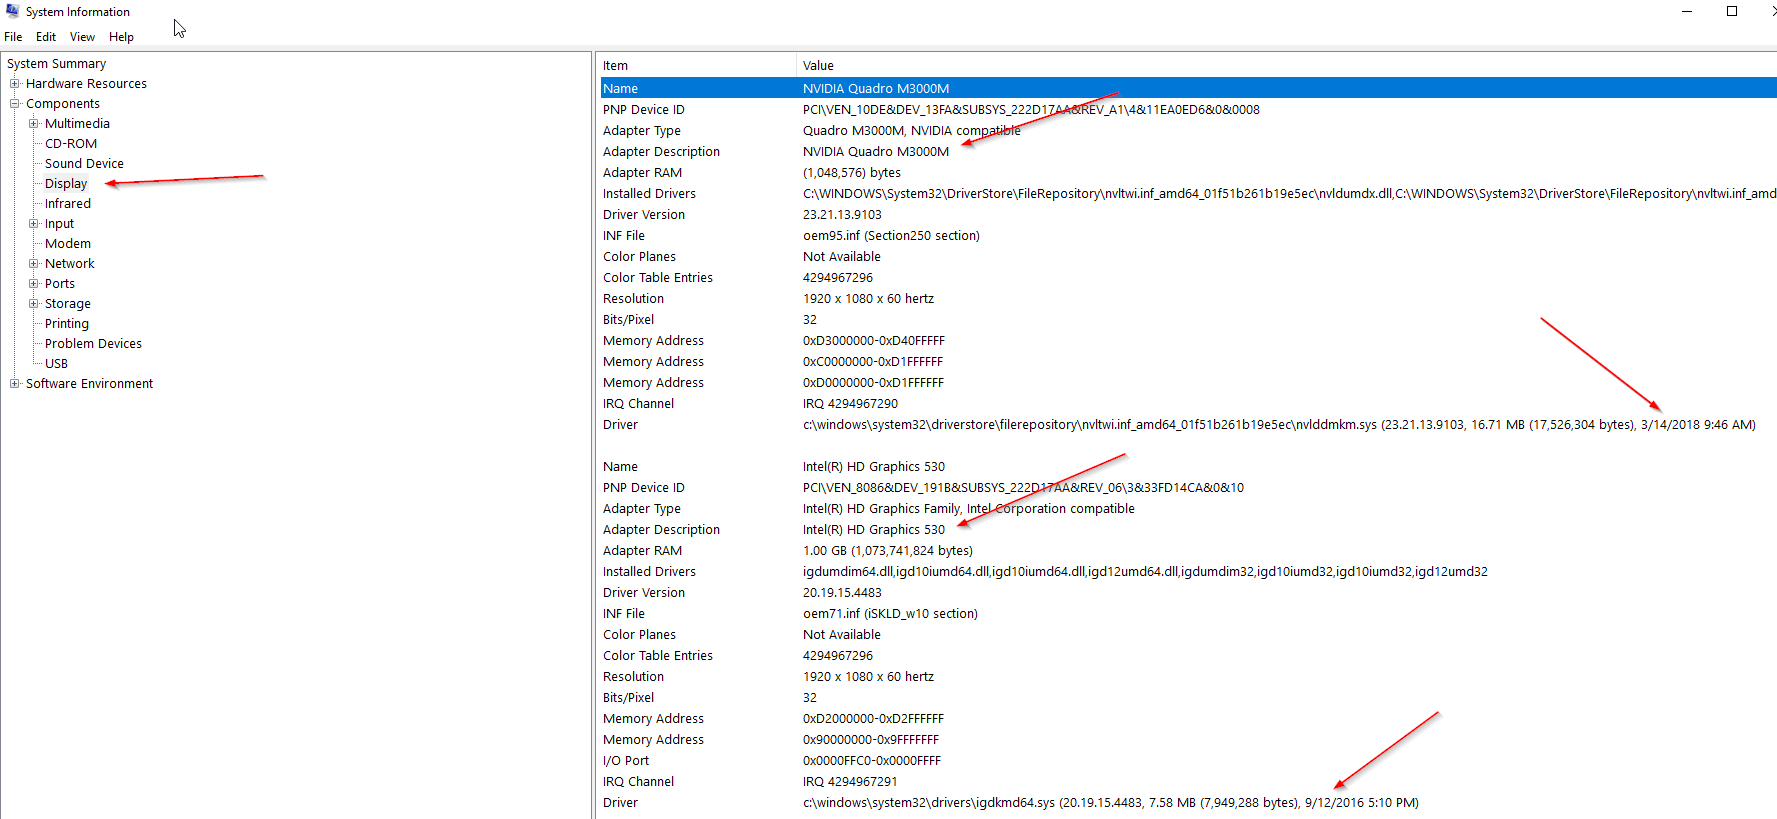
Task: Click the PCI\VEN_8086 device ID value
Action: [1023, 488]
